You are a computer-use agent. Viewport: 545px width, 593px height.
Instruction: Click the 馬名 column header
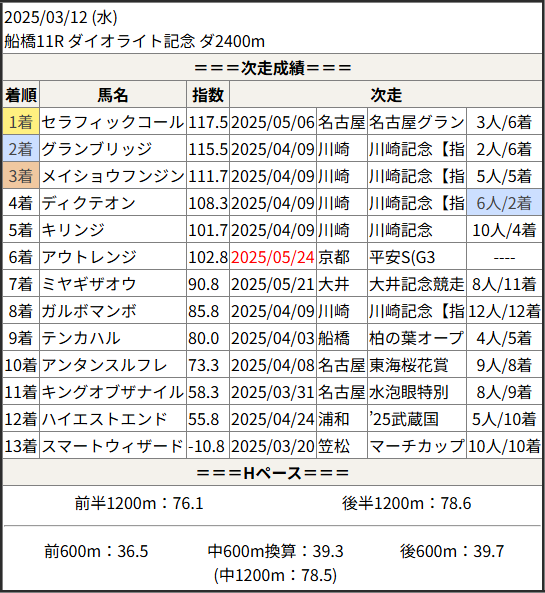click(x=113, y=95)
